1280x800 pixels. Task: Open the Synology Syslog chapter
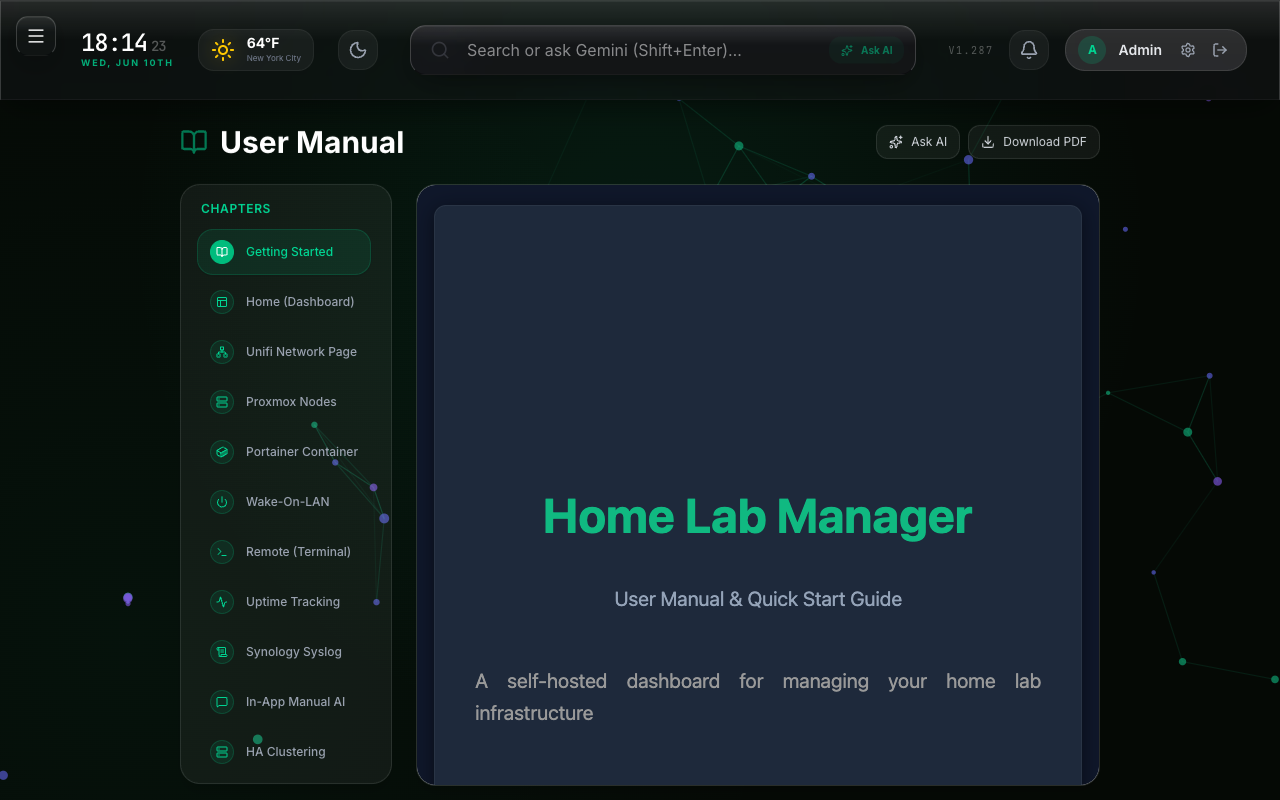tap(284, 652)
